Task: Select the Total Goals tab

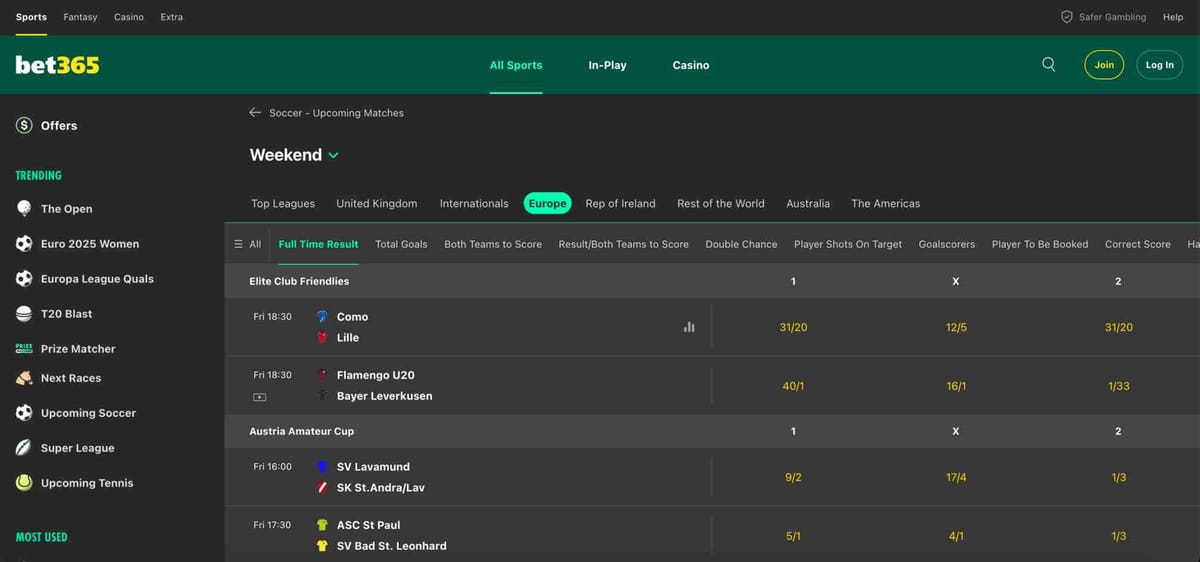Action: 401,244
